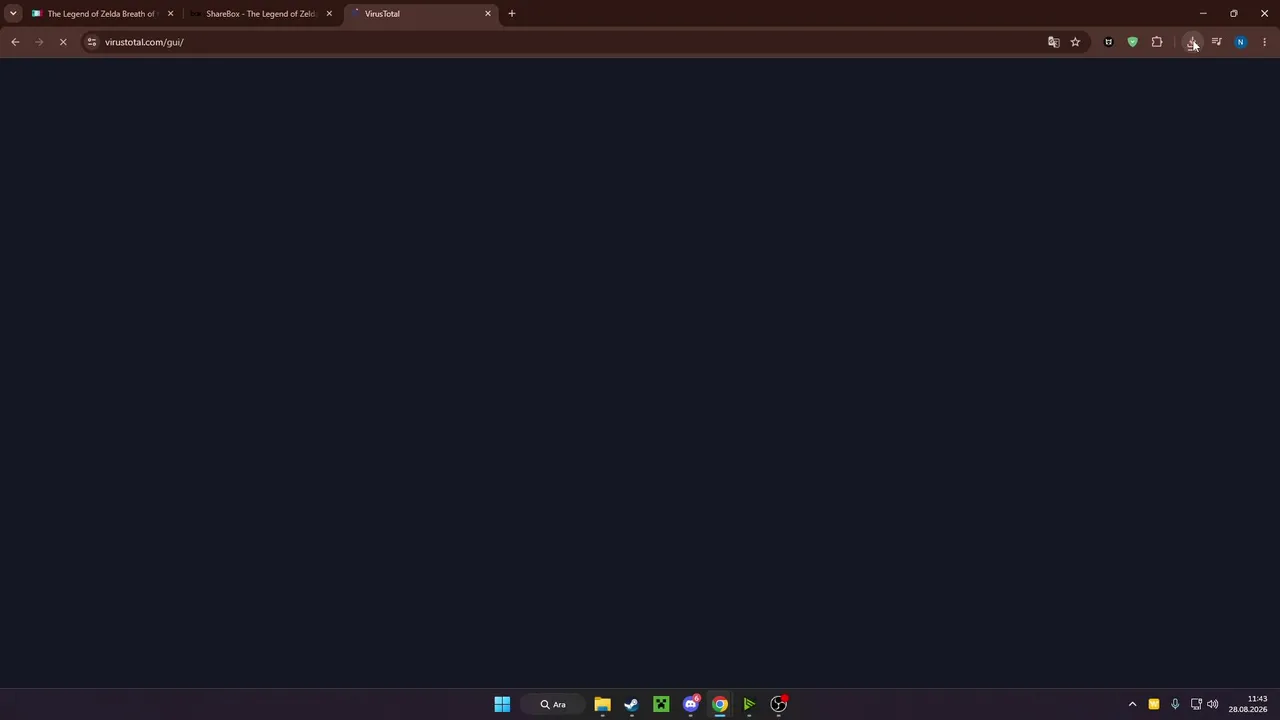Open Chrome's three-dot menu
Image resolution: width=1280 pixels, height=720 pixels.
[1264, 42]
